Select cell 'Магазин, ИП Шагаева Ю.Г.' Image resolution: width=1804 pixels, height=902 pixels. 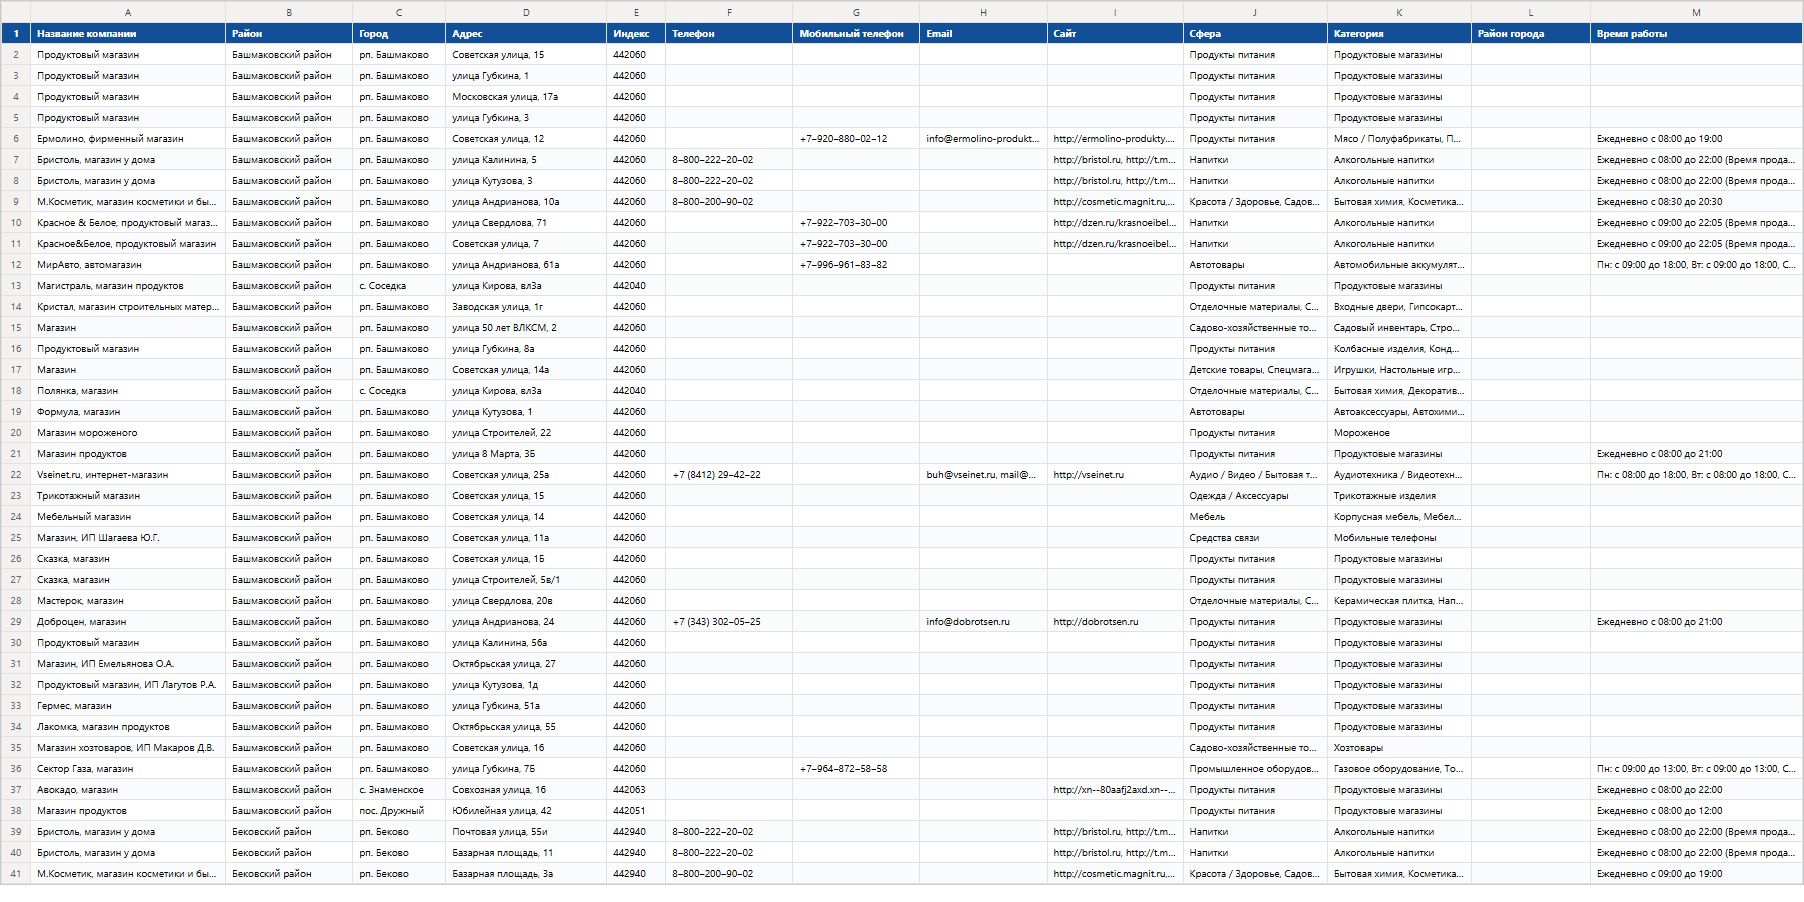pyautogui.click(x=128, y=538)
